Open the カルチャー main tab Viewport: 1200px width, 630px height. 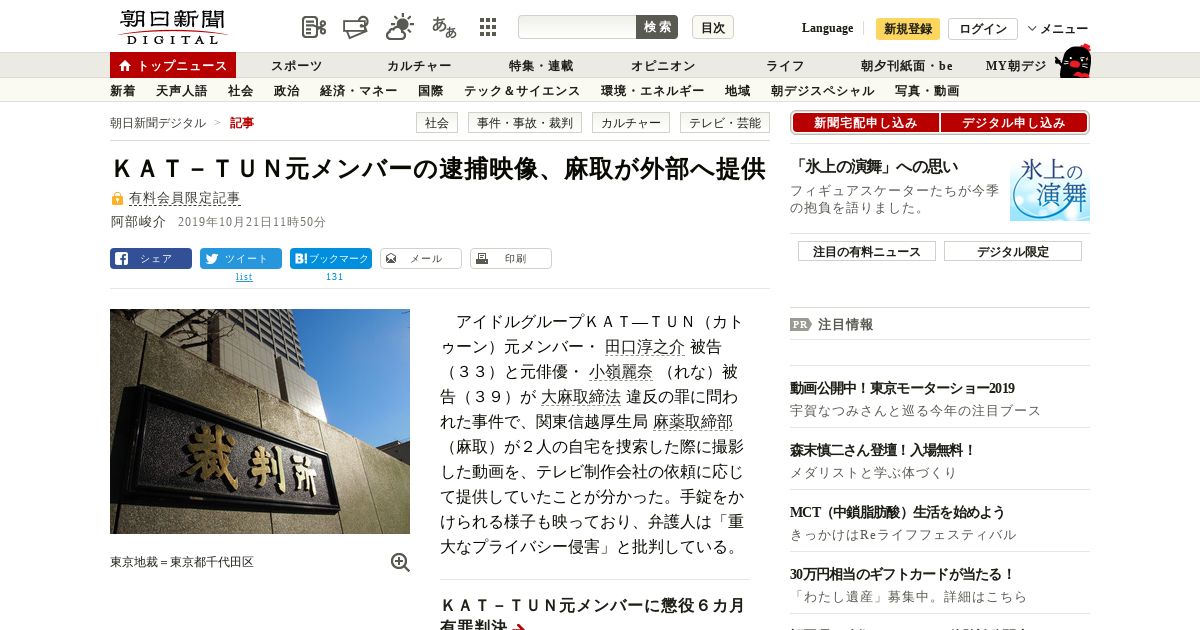coord(419,66)
